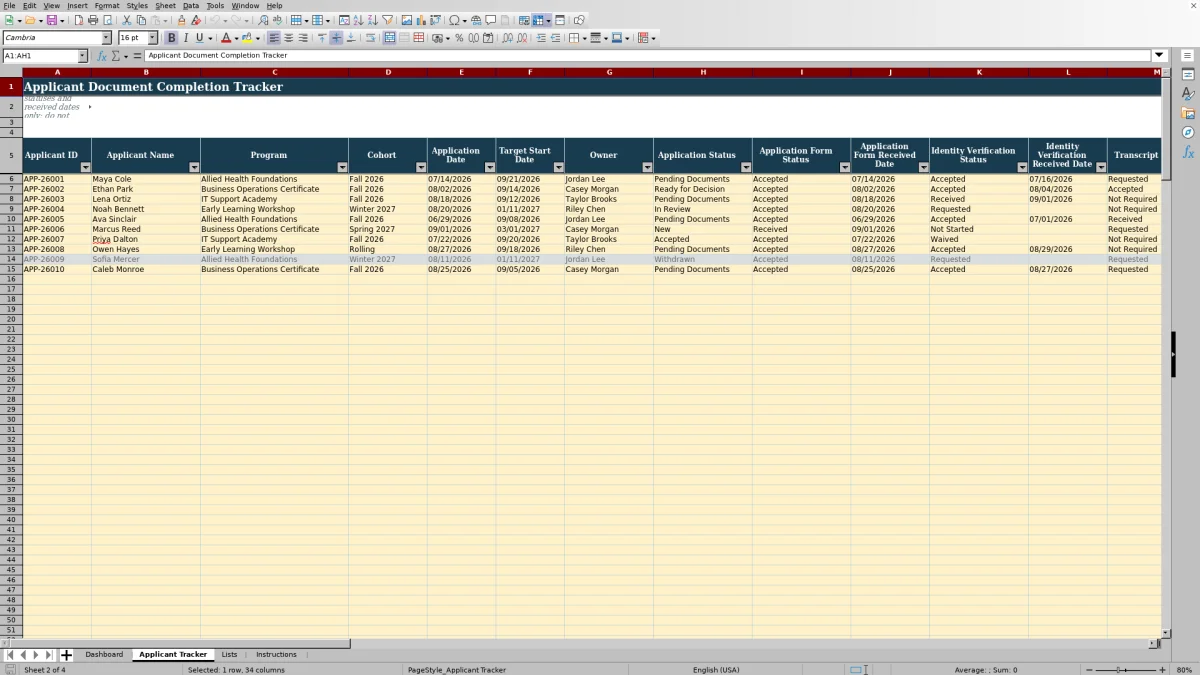Toggle the AutoFilter funnel icon
1200x675 pixels.
tap(387, 20)
